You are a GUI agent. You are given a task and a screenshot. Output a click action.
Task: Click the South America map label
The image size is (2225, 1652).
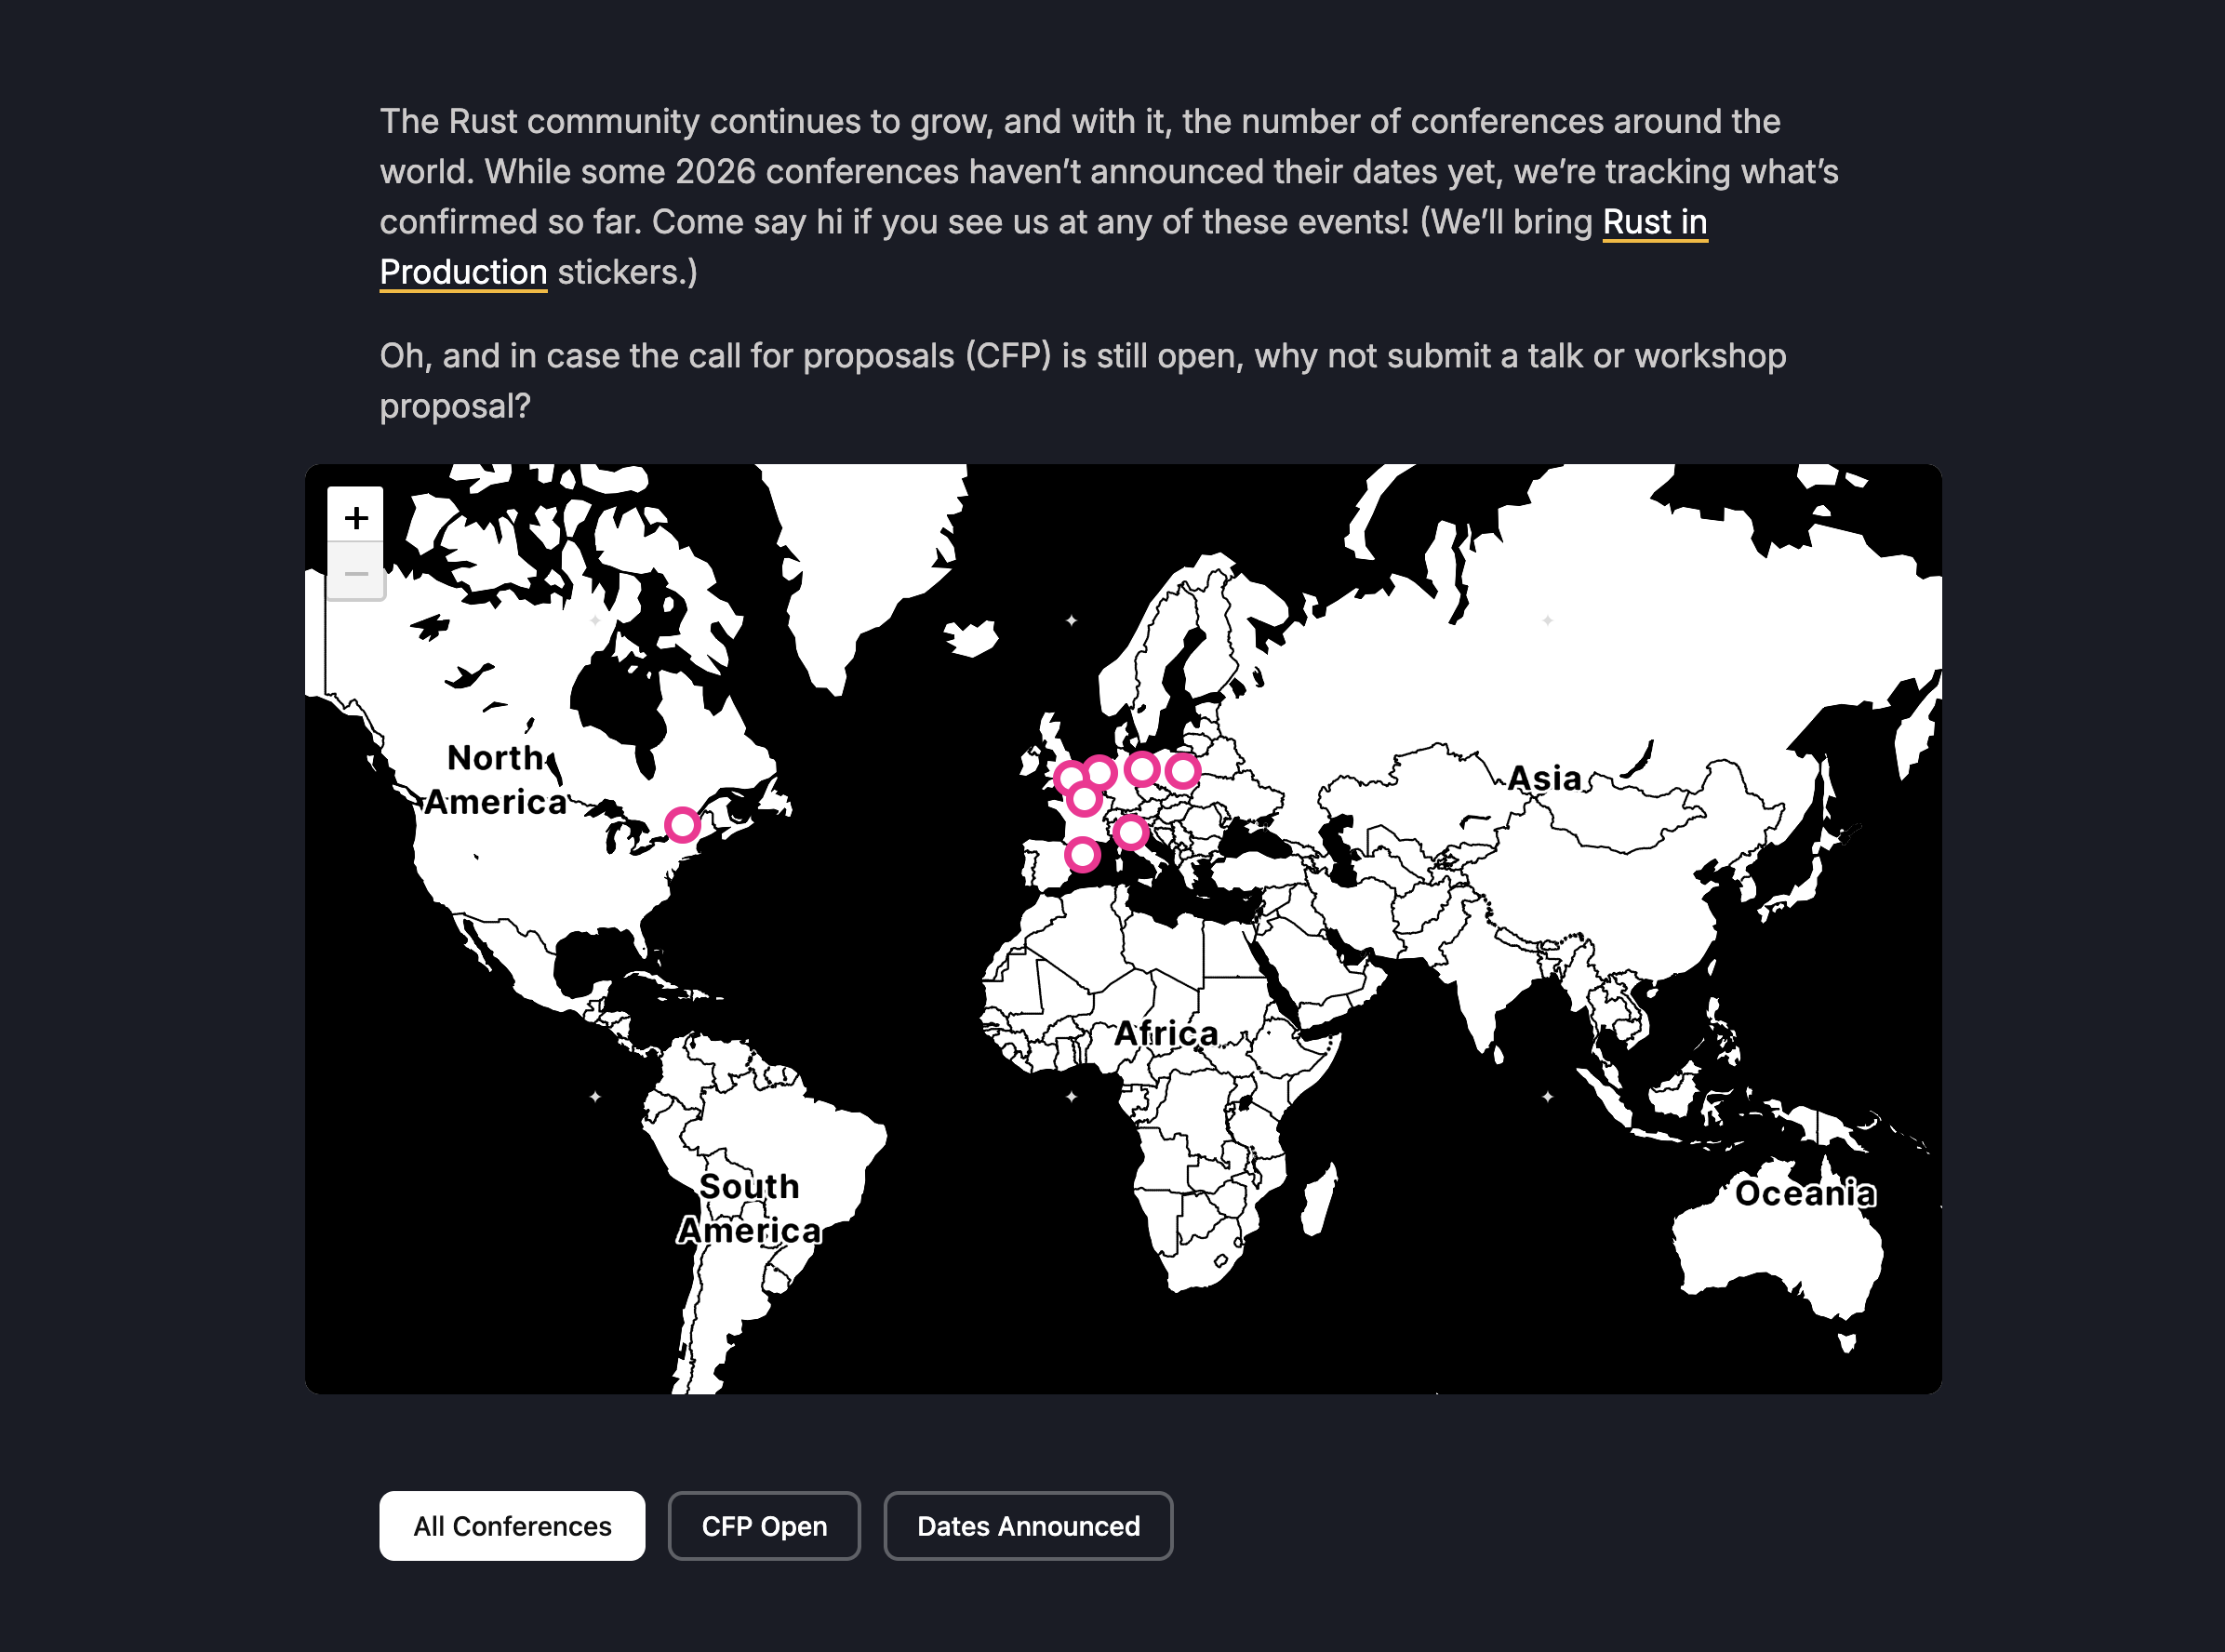tap(750, 1208)
